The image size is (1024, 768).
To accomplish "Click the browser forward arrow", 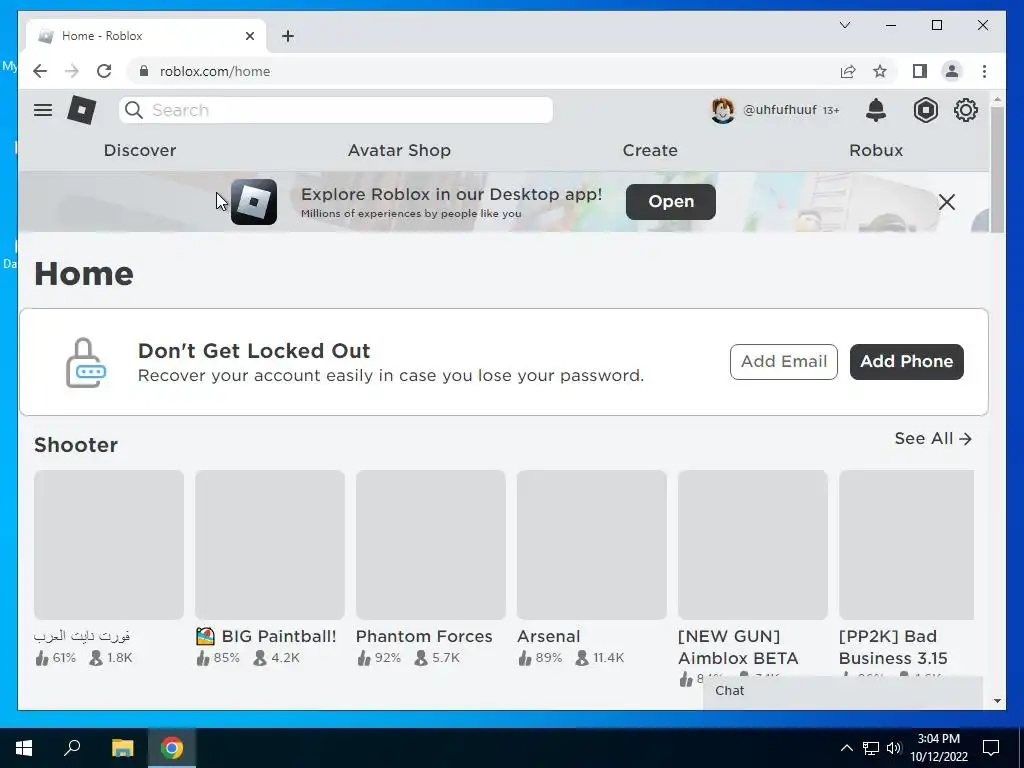I will click(x=72, y=71).
